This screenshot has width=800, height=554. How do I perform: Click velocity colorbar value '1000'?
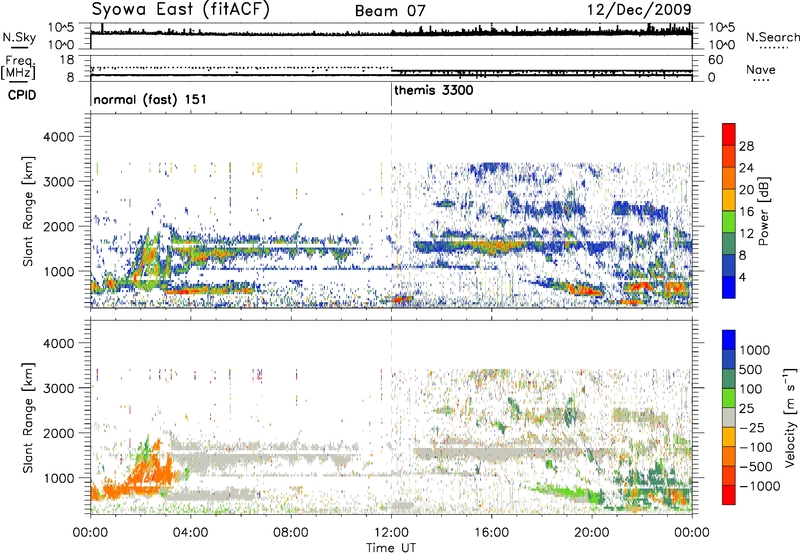pyautogui.click(x=755, y=350)
